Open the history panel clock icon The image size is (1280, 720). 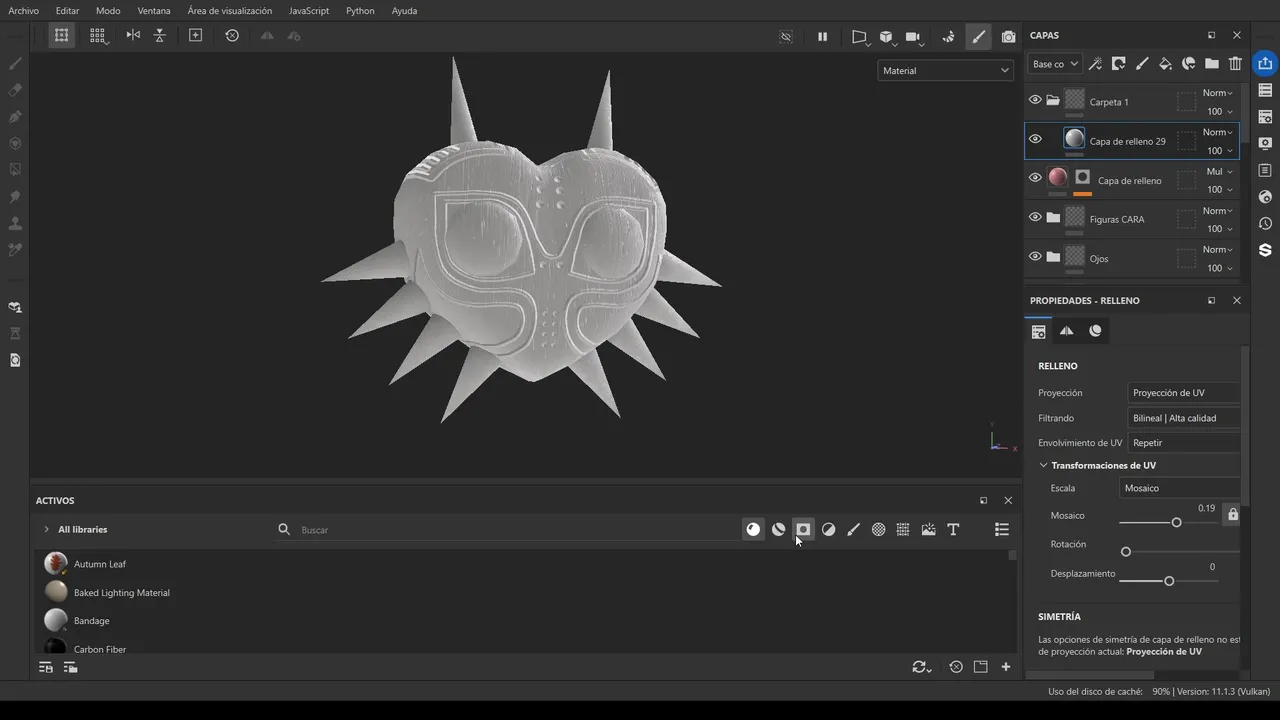pos(1265,223)
